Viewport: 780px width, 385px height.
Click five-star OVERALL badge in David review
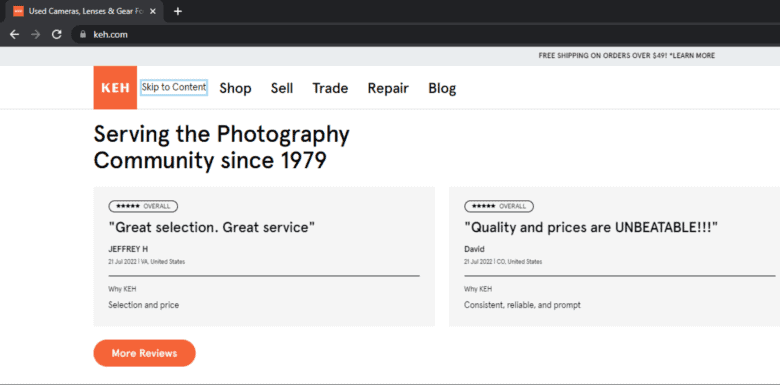click(x=499, y=206)
